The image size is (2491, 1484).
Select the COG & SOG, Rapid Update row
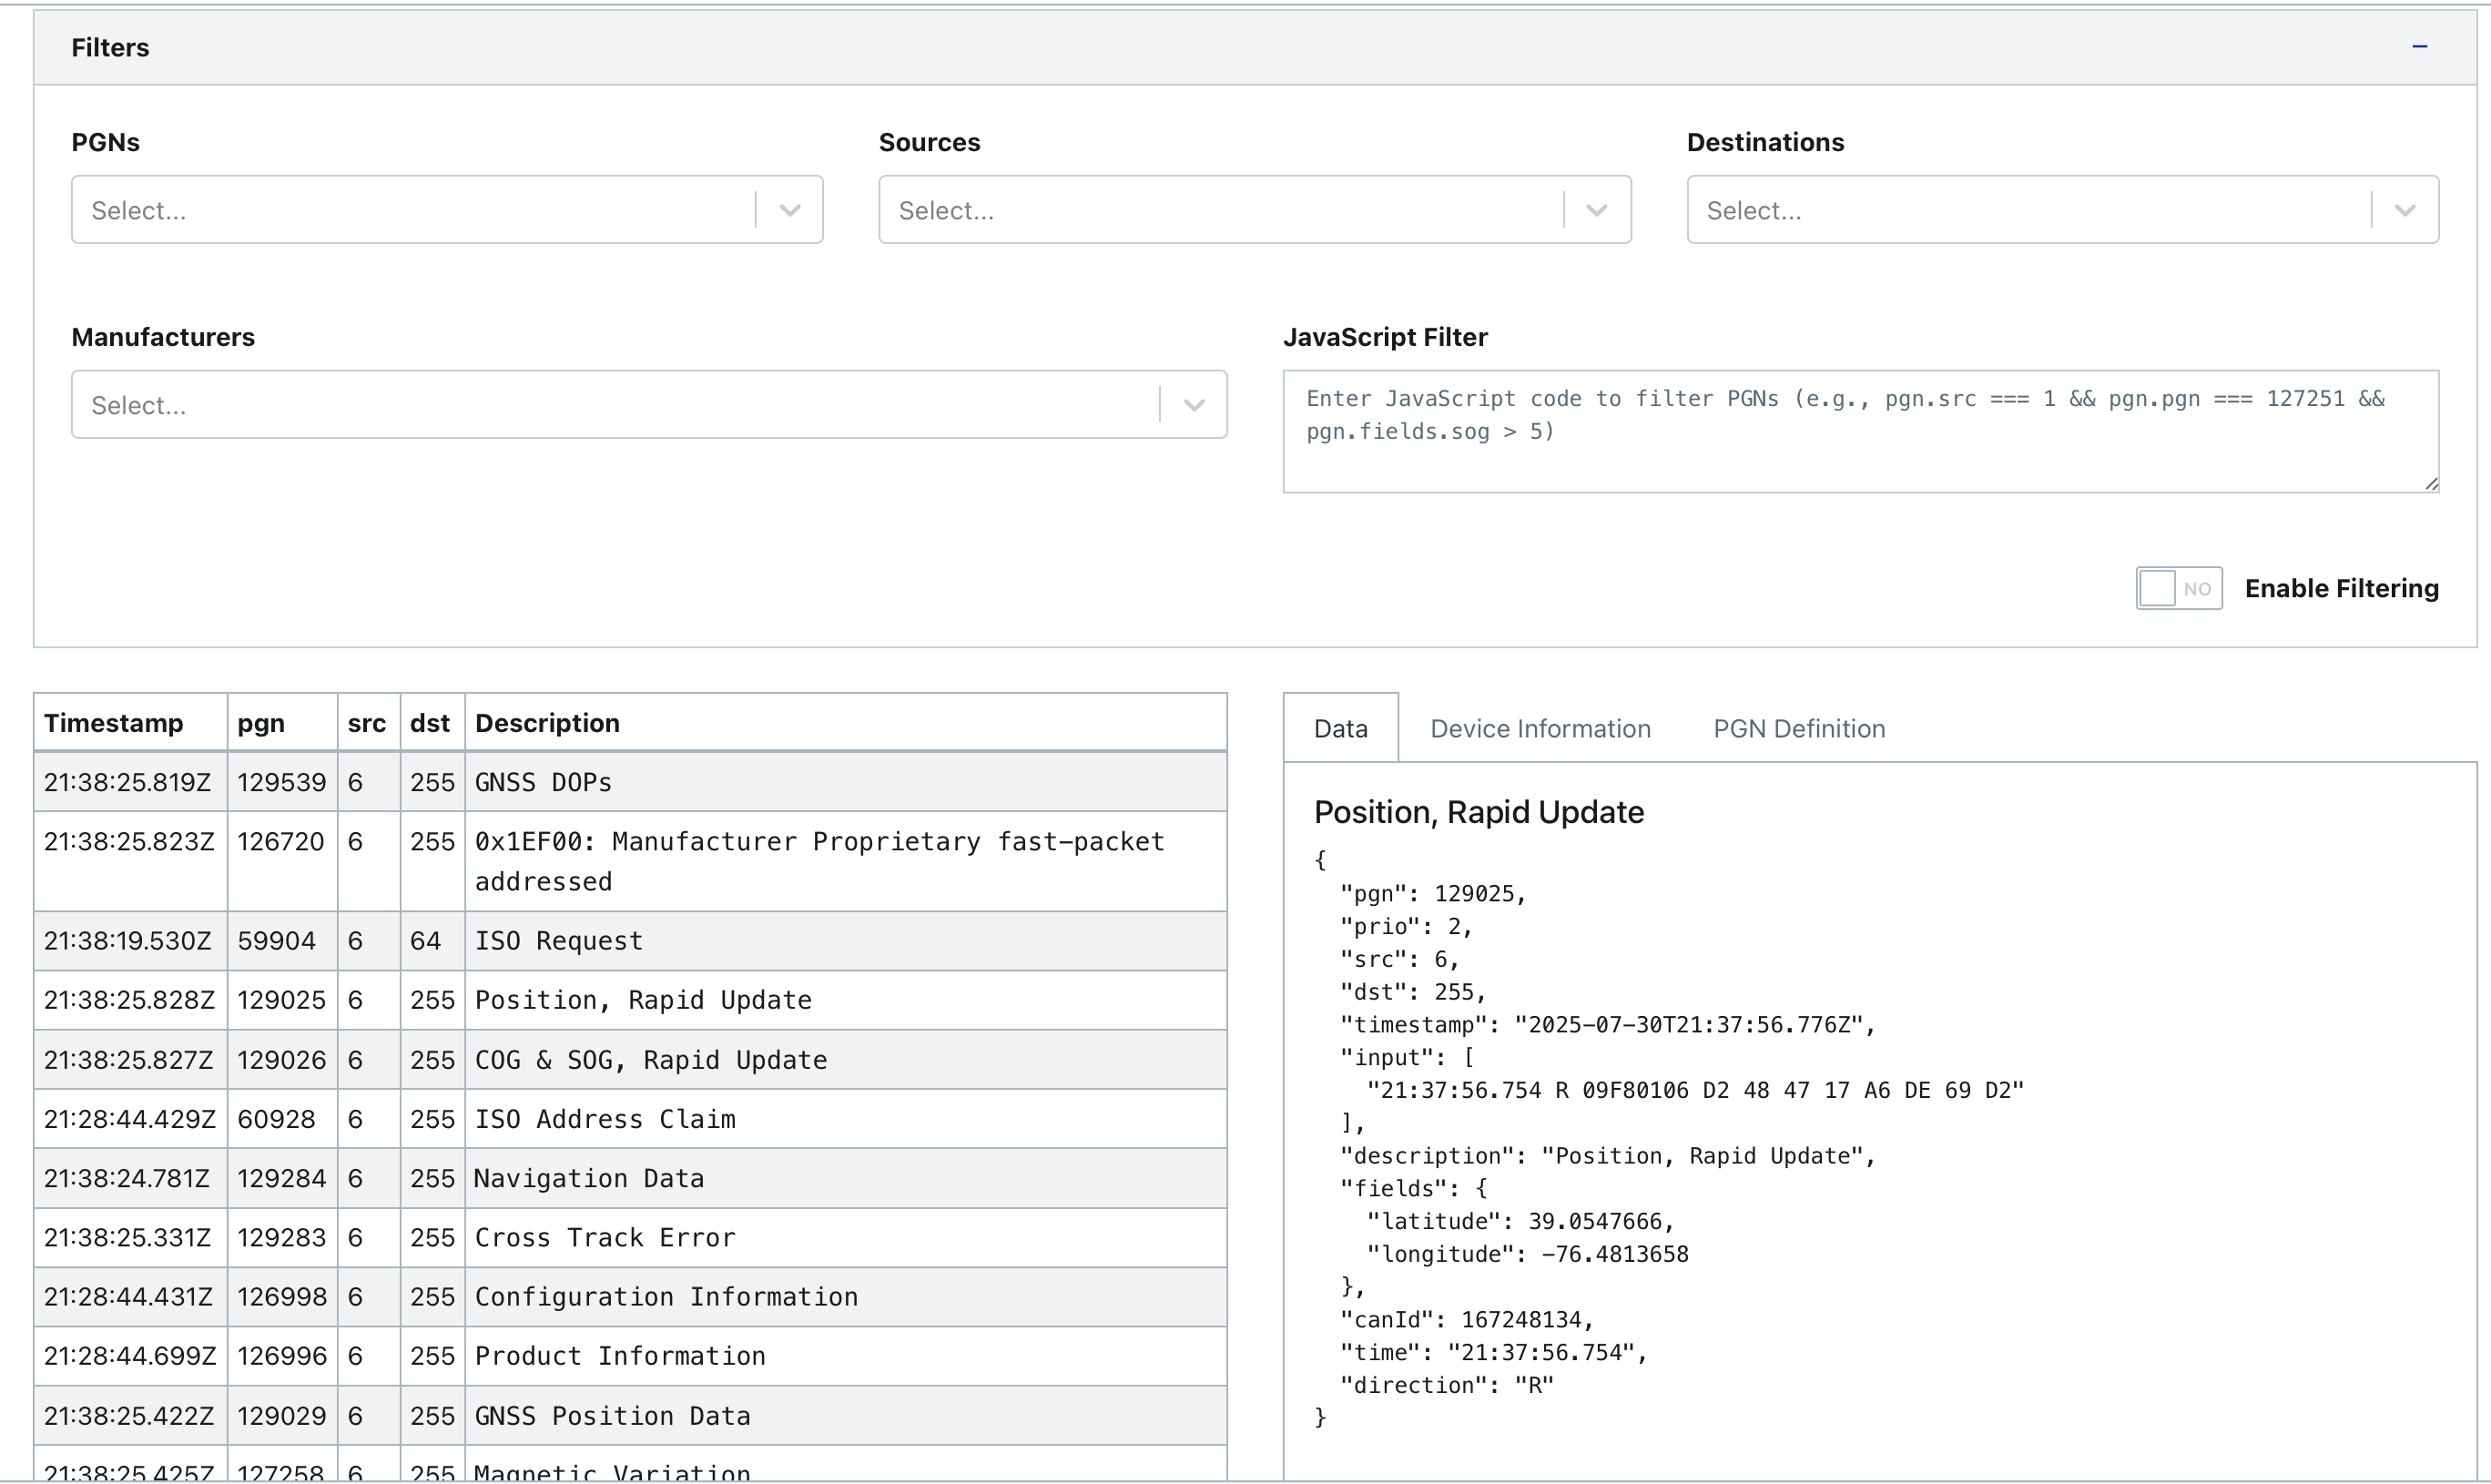click(630, 1060)
